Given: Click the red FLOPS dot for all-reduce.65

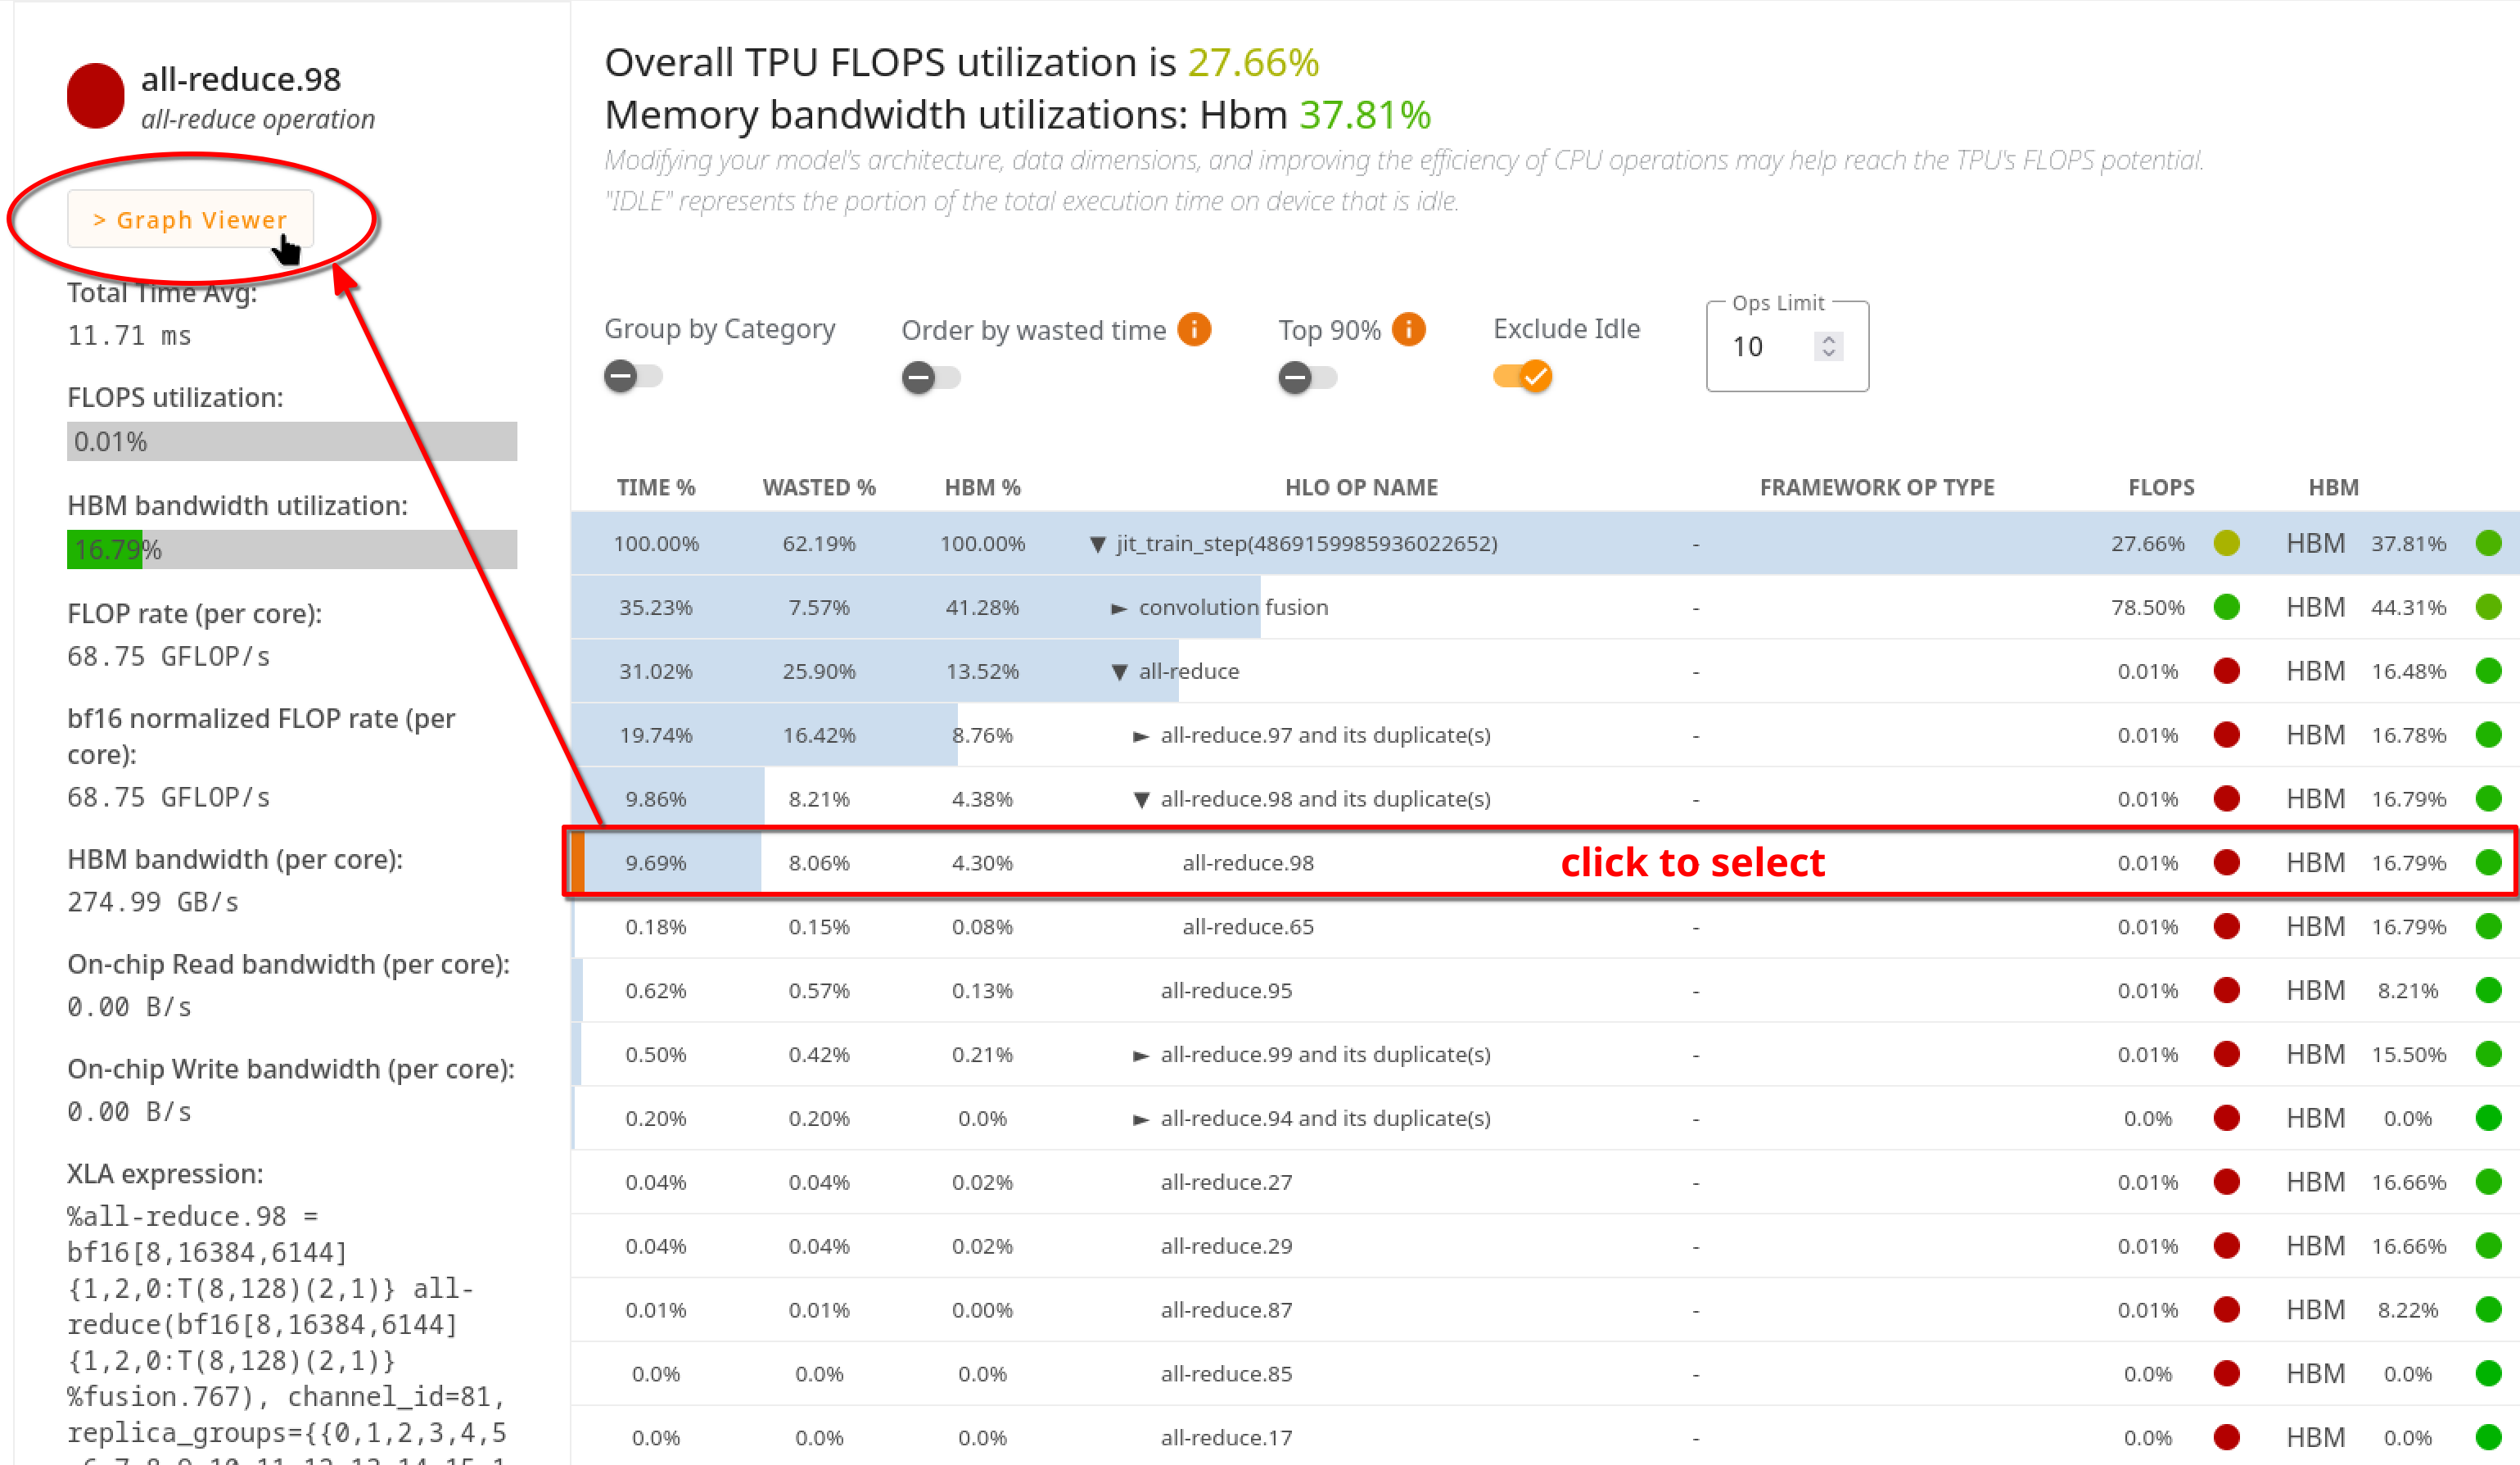Looking at the screenshot, I should pos(2228,926).
